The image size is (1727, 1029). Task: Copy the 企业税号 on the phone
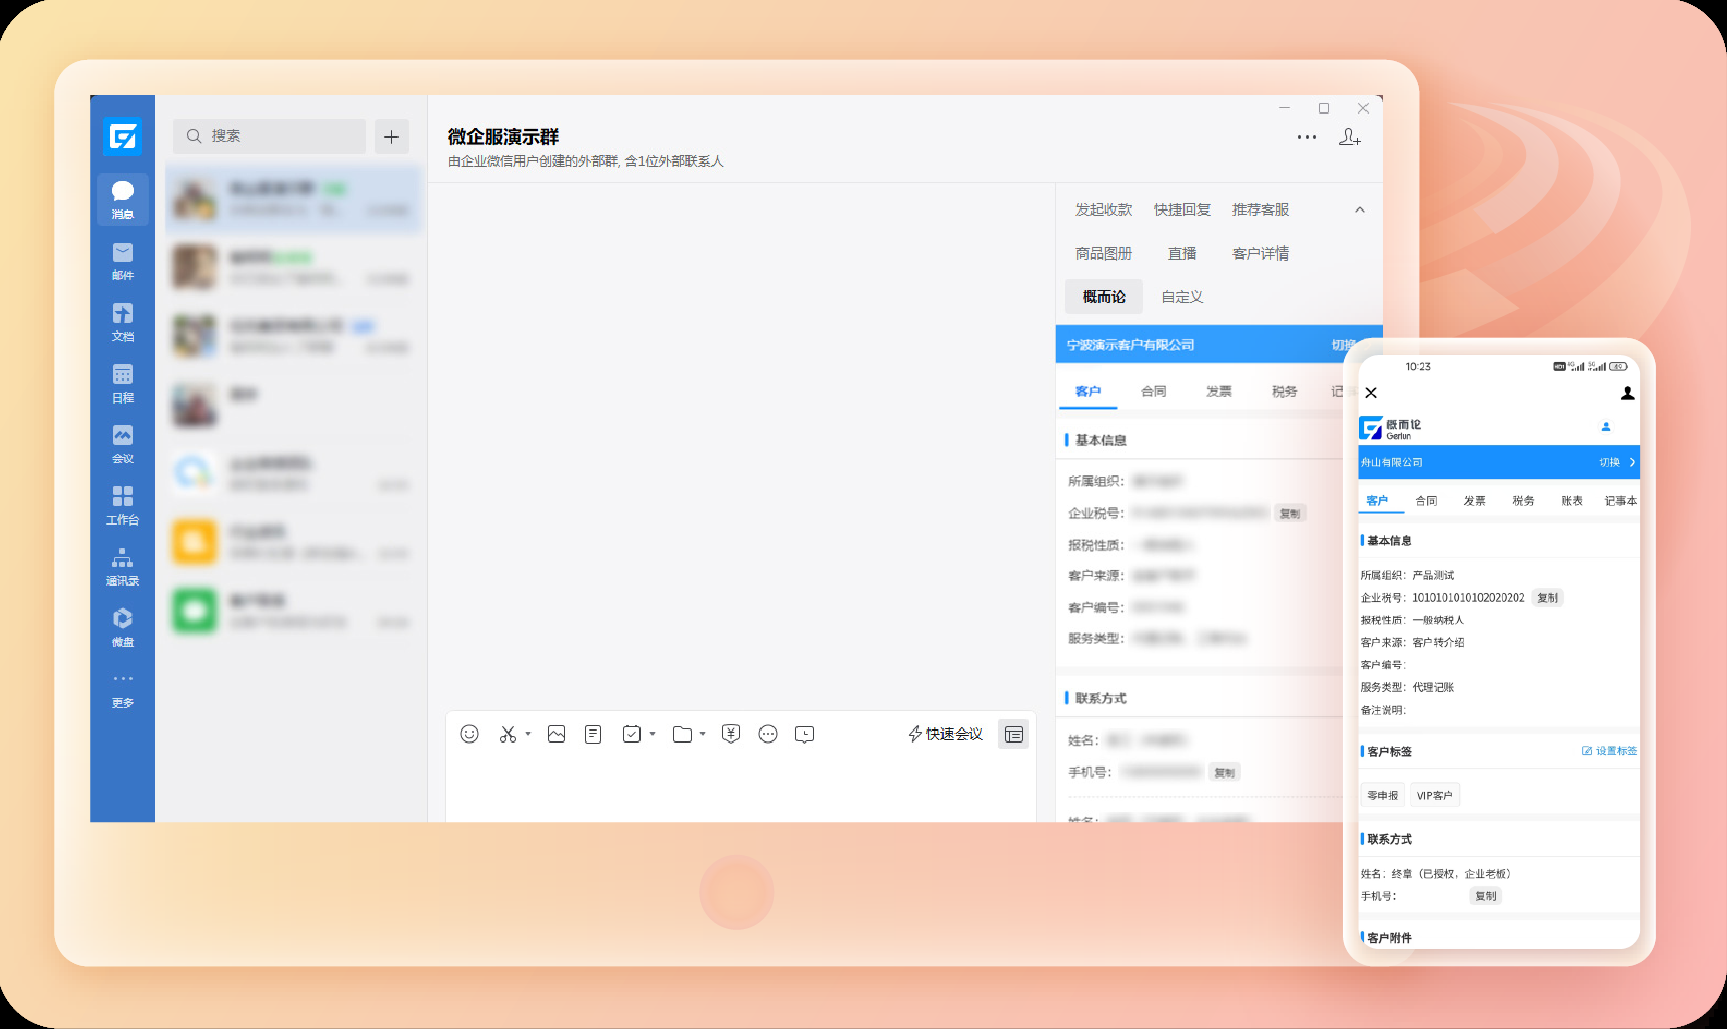(1547, 598)
